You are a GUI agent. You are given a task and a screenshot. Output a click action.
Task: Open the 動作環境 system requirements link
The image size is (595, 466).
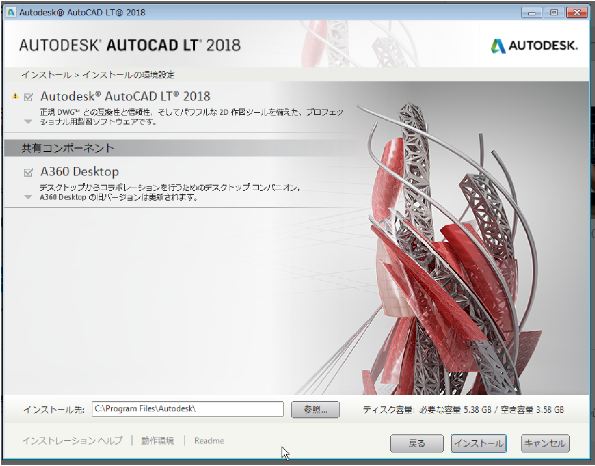pyautogui.click(x=157, y=441)
